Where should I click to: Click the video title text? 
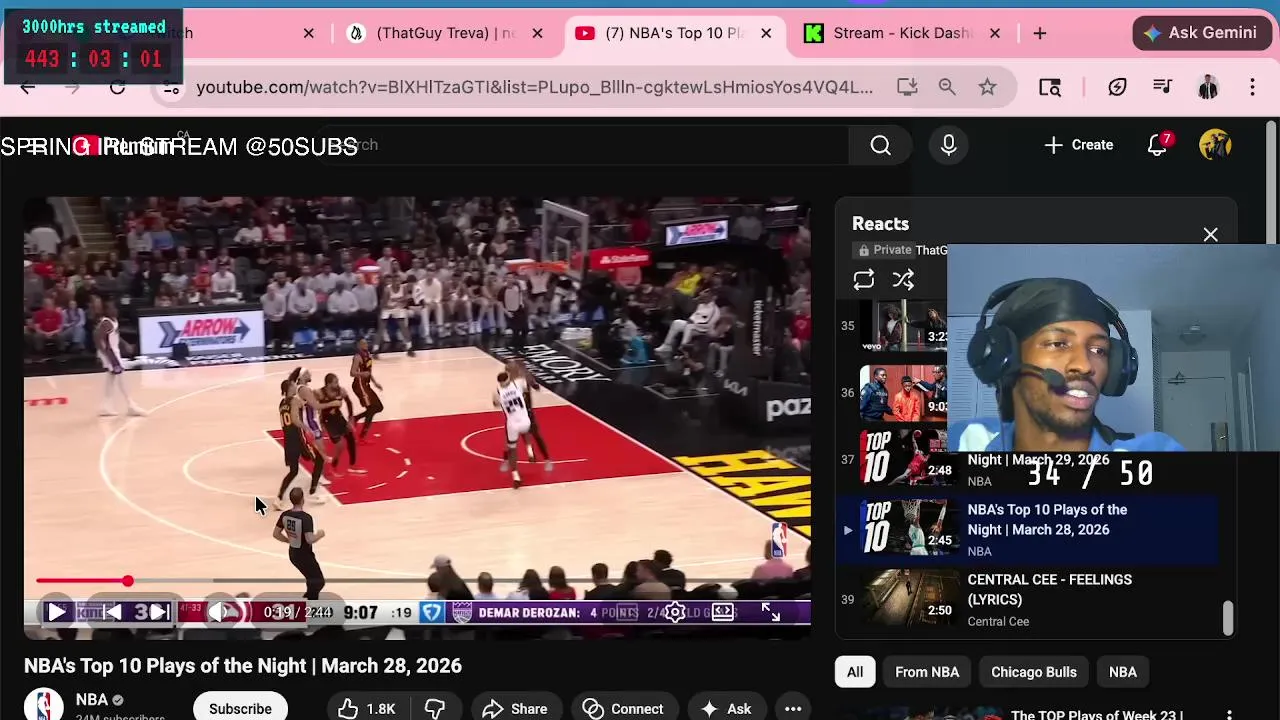tap(243, 666)
